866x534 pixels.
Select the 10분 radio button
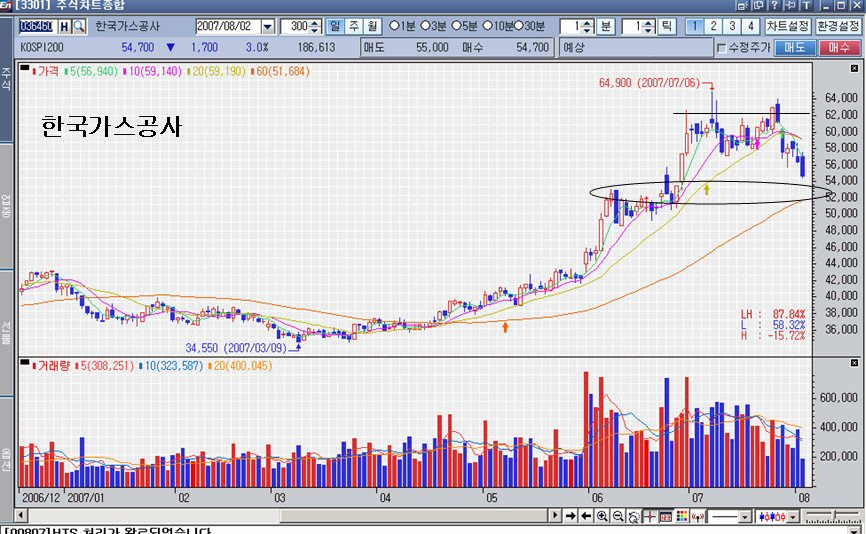point(488,26)
